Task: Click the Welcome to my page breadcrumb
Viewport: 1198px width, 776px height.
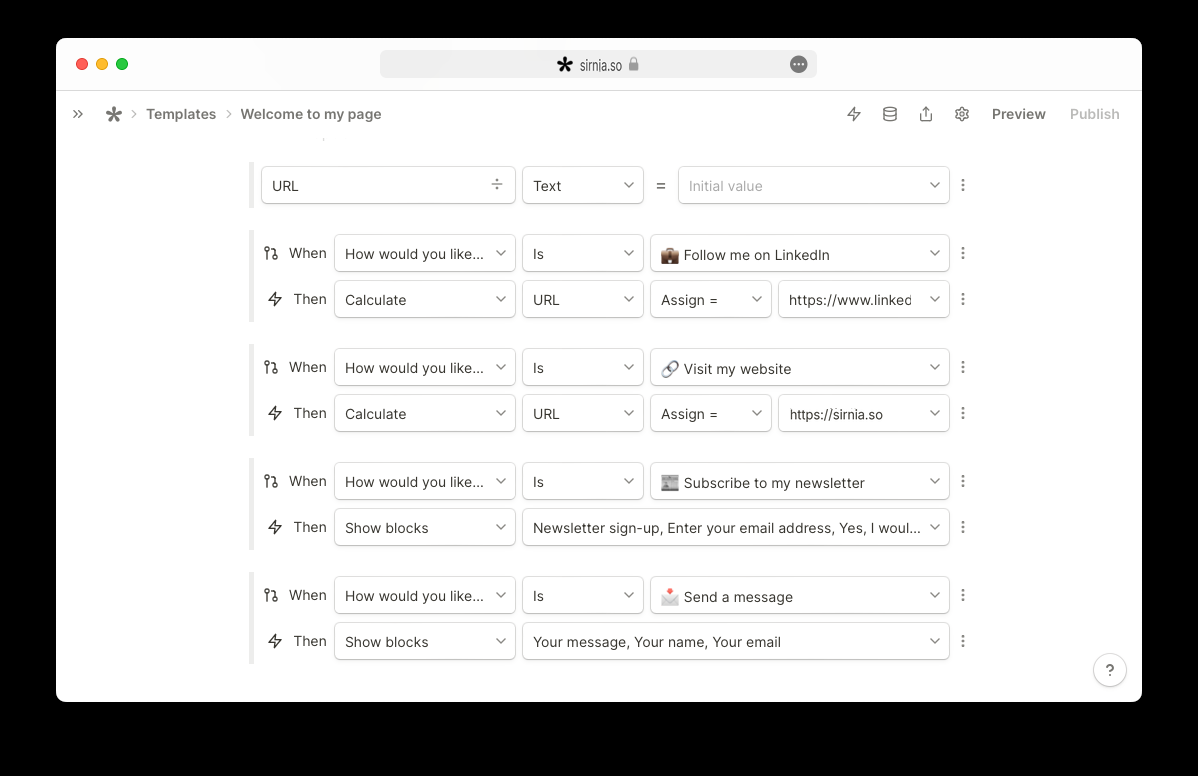Action: click(x=311, y=115)
